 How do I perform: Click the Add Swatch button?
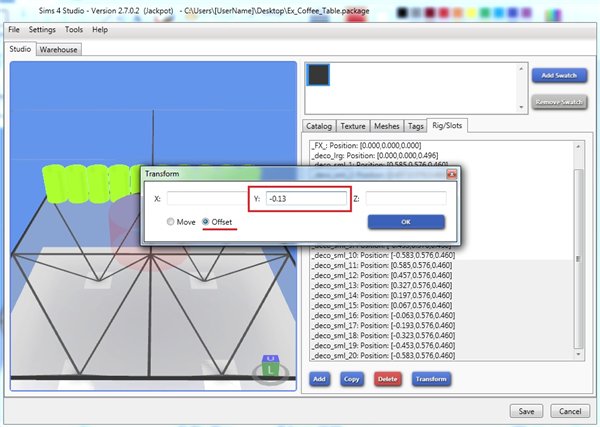pyautogui.click(x=558, y=75)
